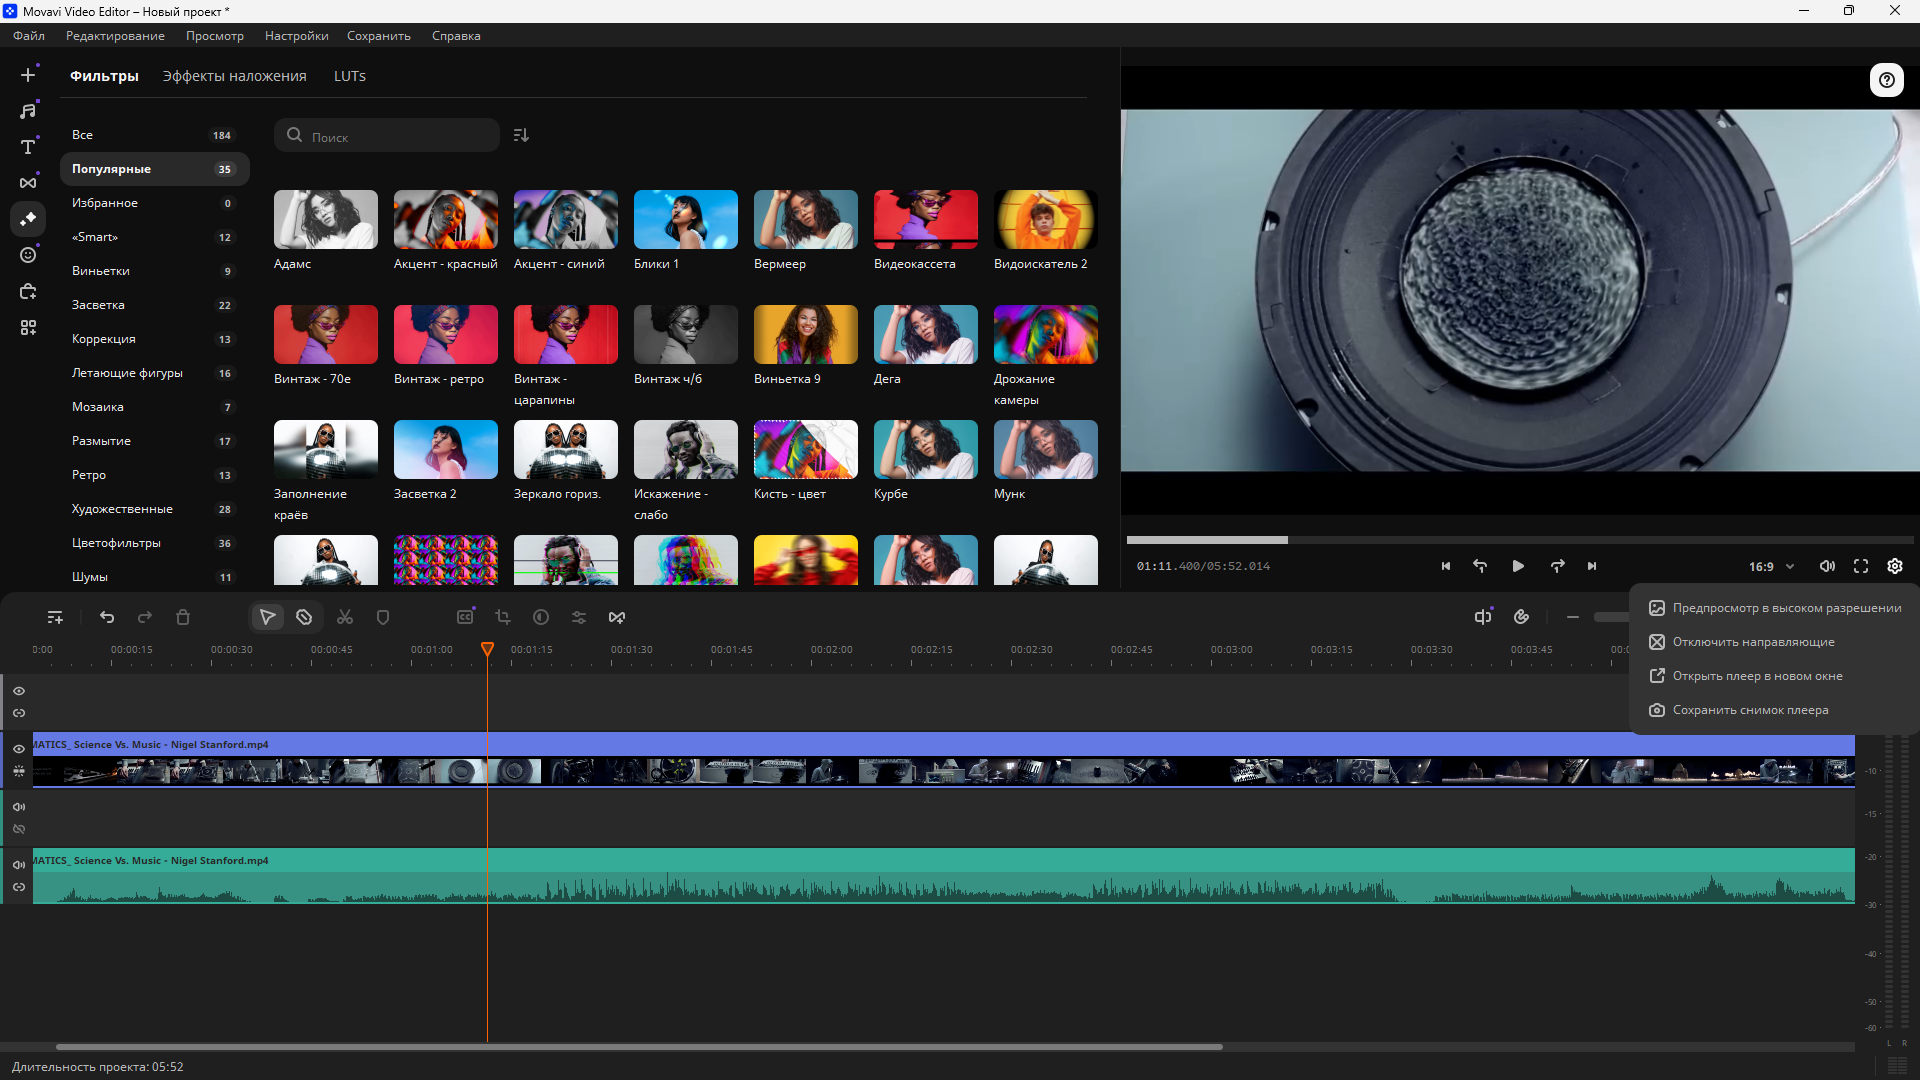The image size is (1920, 1080).
Task: Select the Ретро filter category
Action: click(89, 475)
